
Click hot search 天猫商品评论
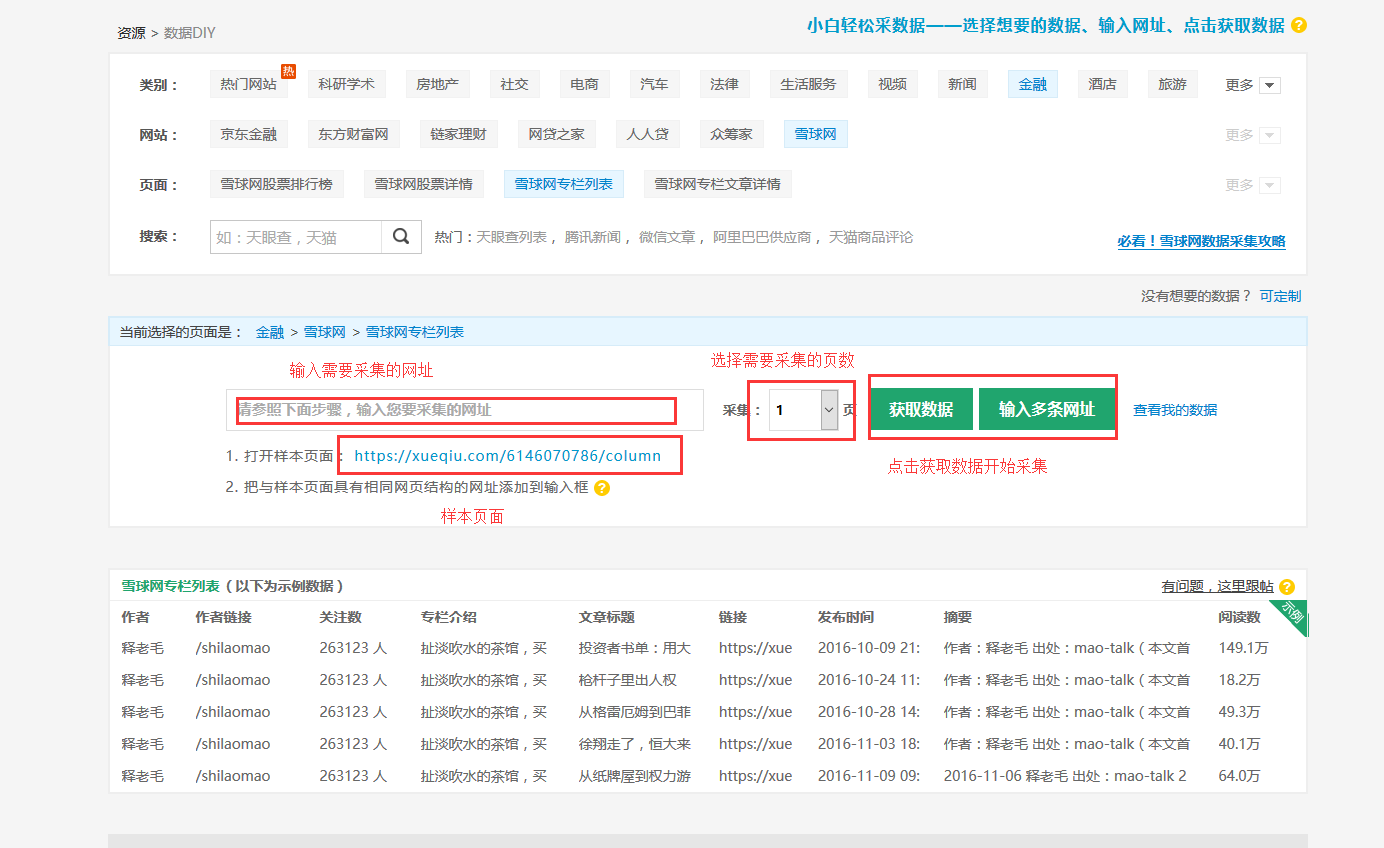(871, 237)
